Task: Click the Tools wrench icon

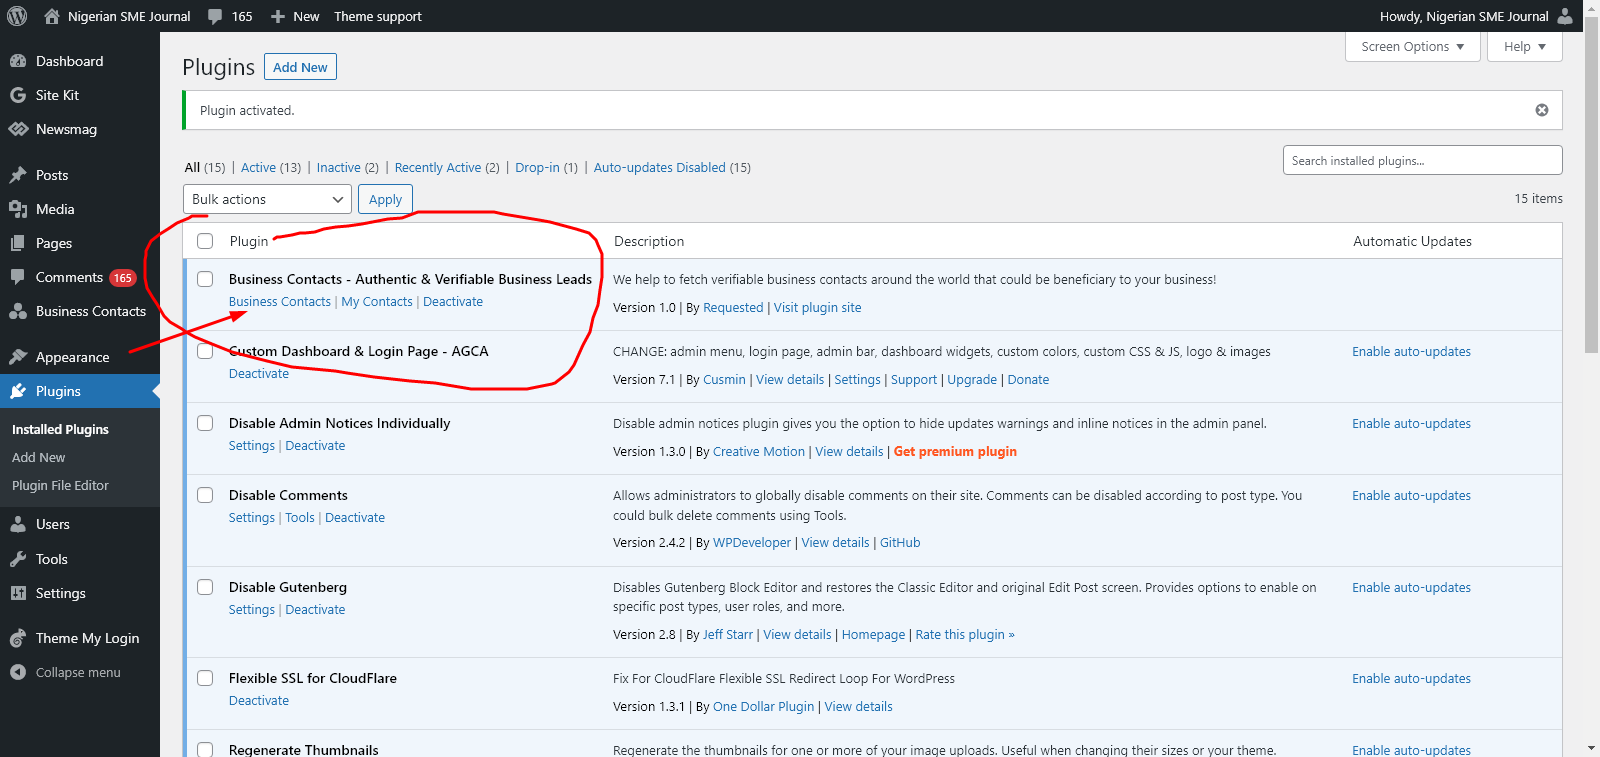Action: (x=18, y=559)
